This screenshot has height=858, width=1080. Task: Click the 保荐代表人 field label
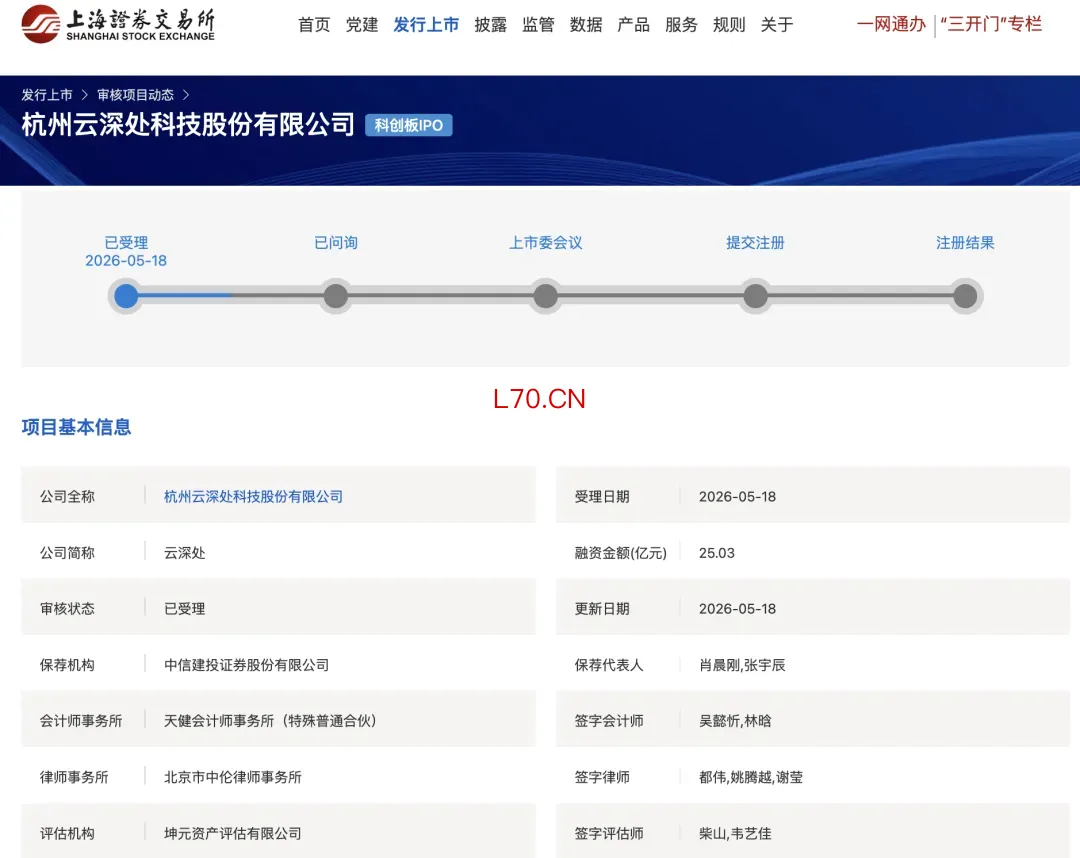[609, 665]
